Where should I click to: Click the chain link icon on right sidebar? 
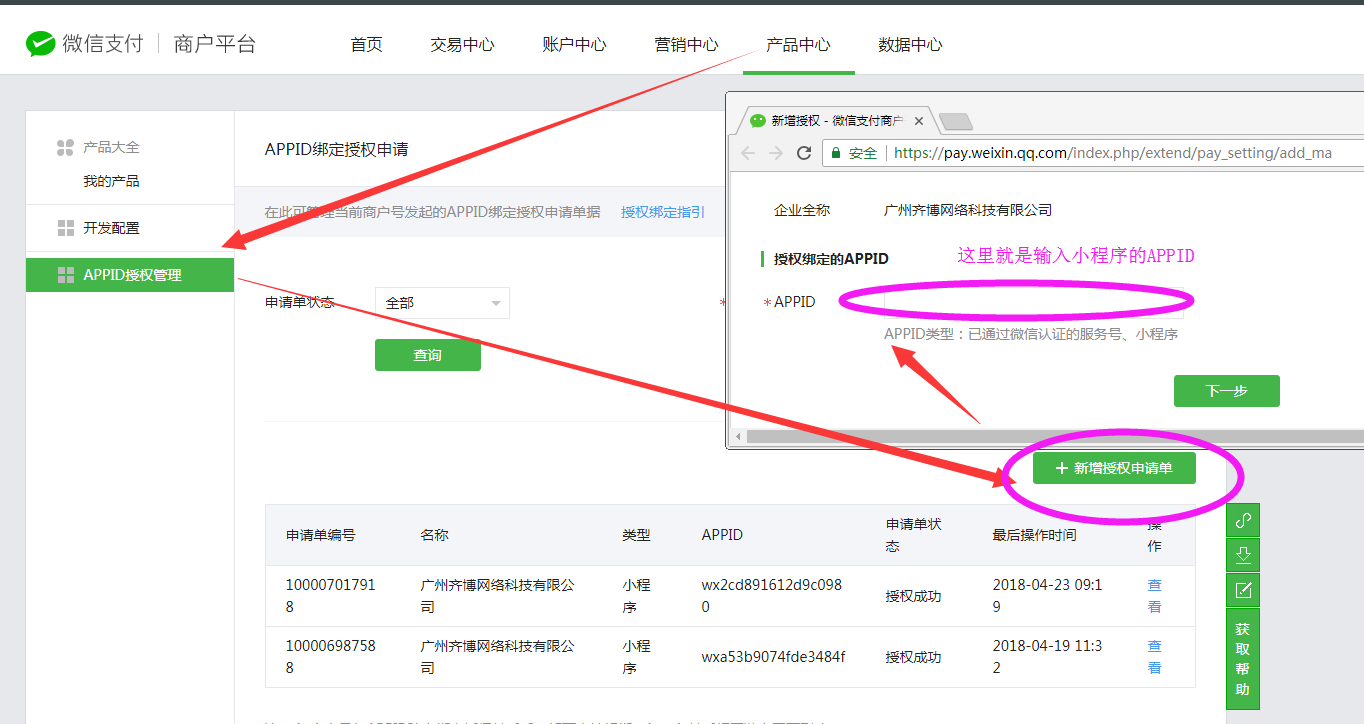1243,520
